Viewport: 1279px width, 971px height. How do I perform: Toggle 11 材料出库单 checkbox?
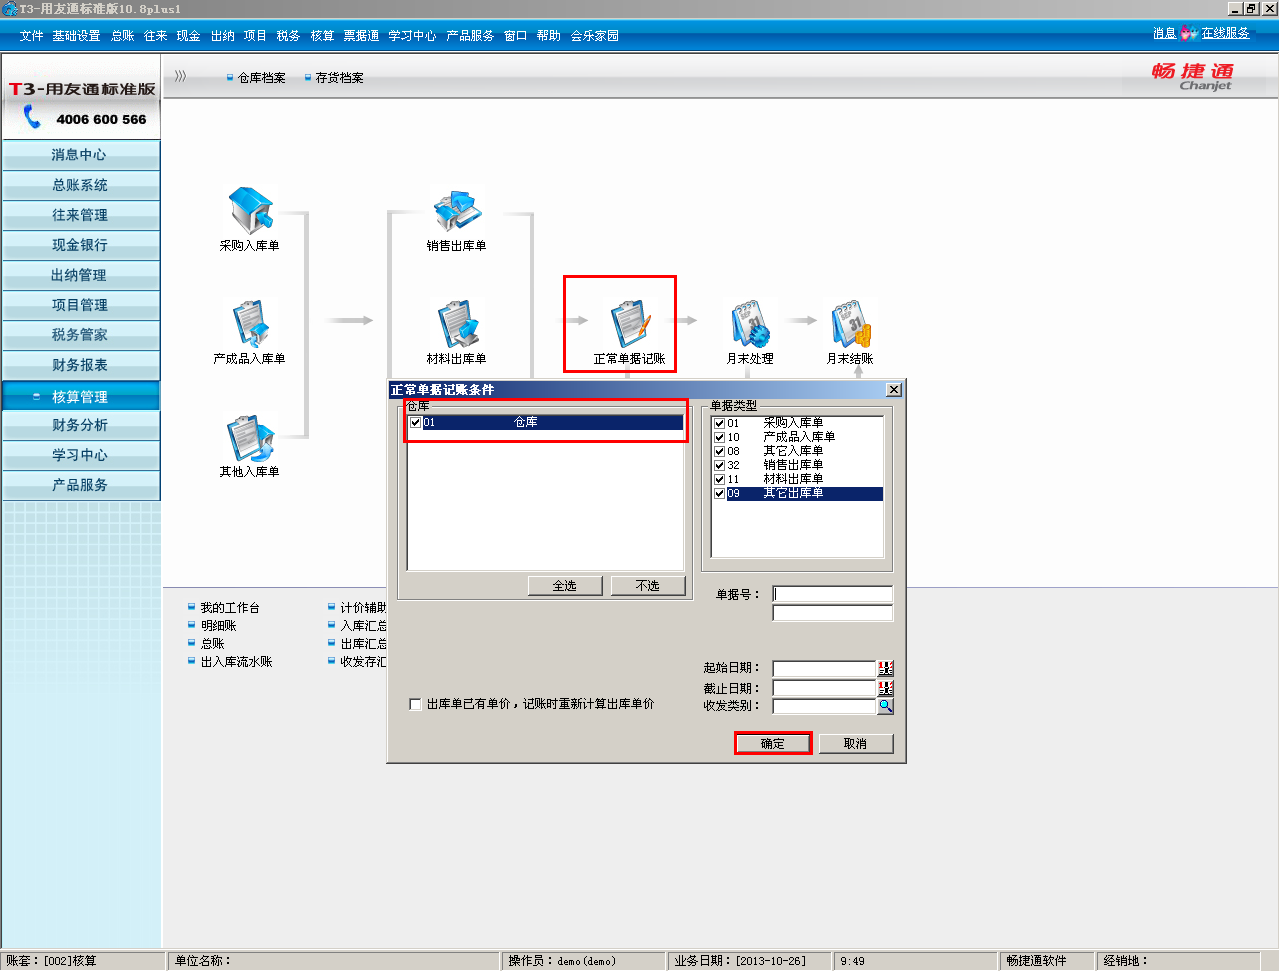[719, 479]
